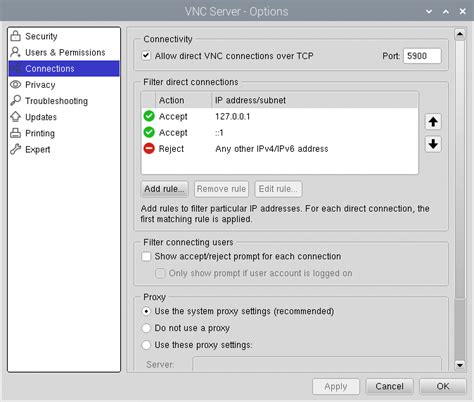Click the Port number field
474x402 pixels.
pos(422,56)
